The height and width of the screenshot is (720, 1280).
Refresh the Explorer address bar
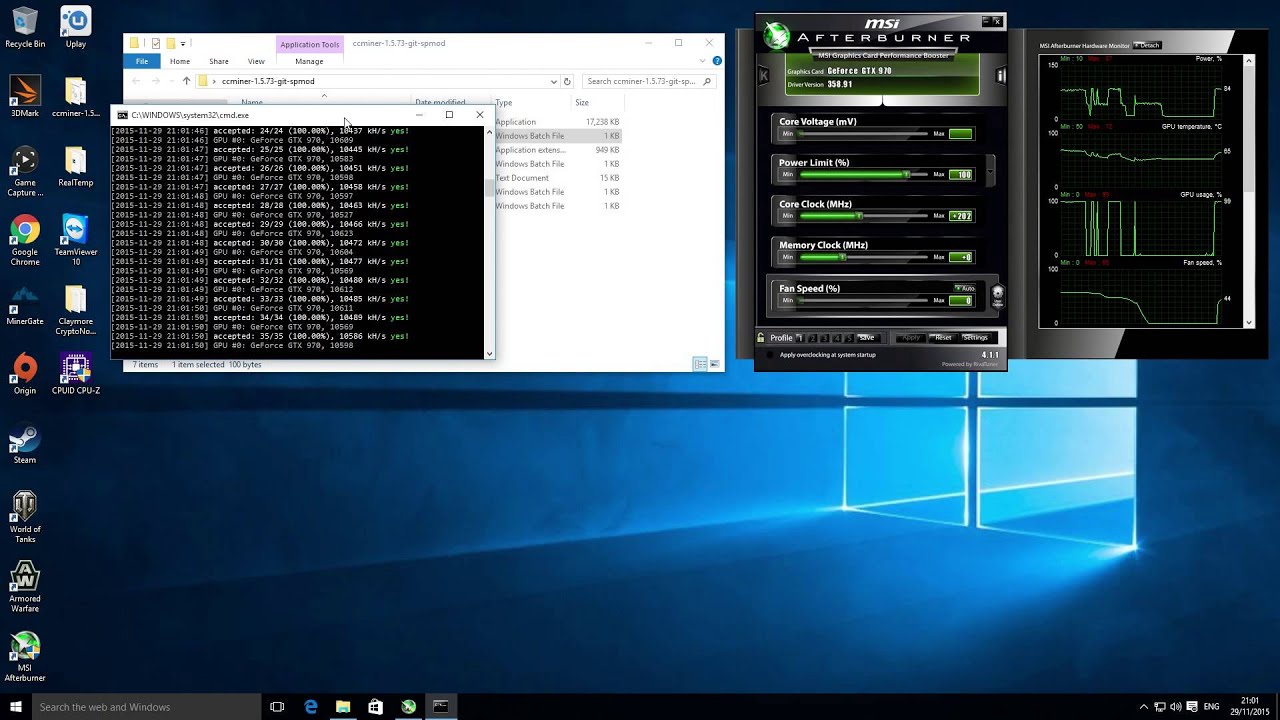(567, 81)
